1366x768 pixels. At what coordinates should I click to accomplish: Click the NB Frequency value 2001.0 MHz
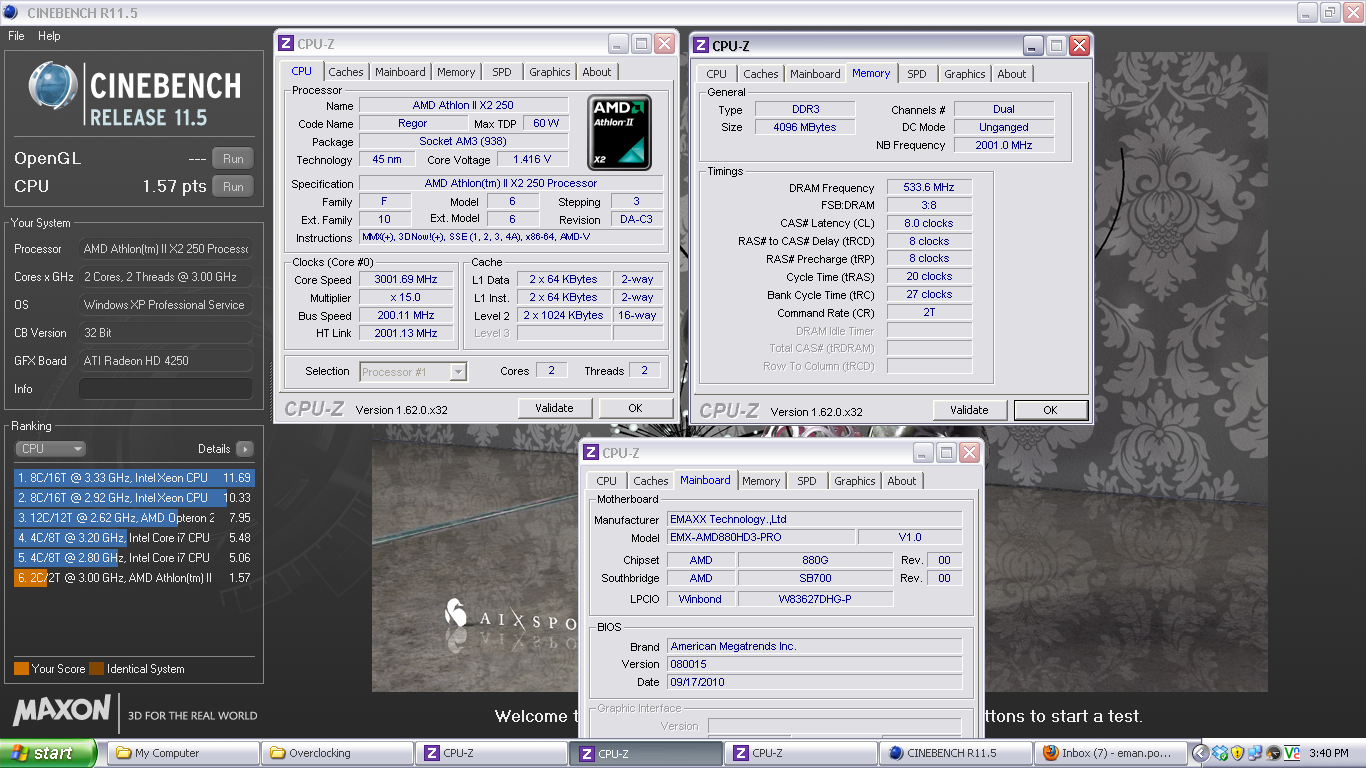coord(1003,145)
